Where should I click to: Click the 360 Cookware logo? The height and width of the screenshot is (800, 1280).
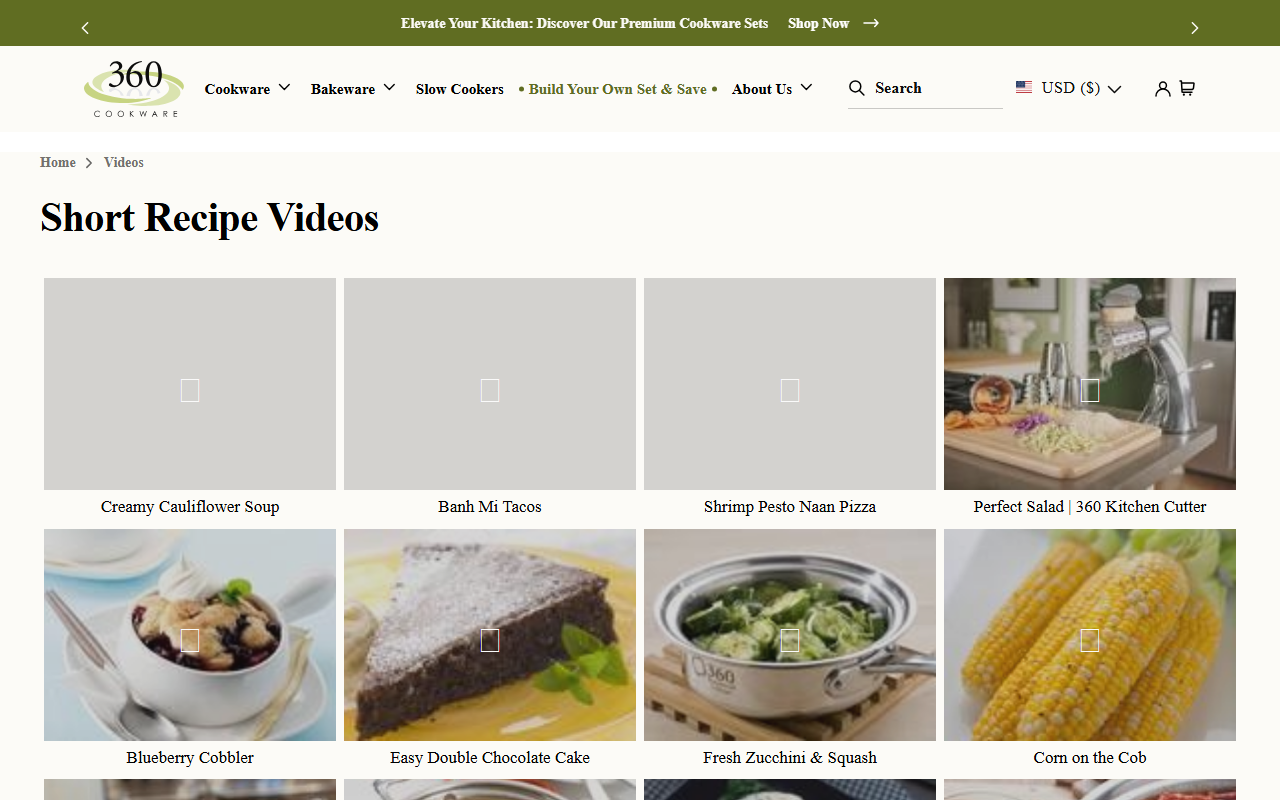134,89
